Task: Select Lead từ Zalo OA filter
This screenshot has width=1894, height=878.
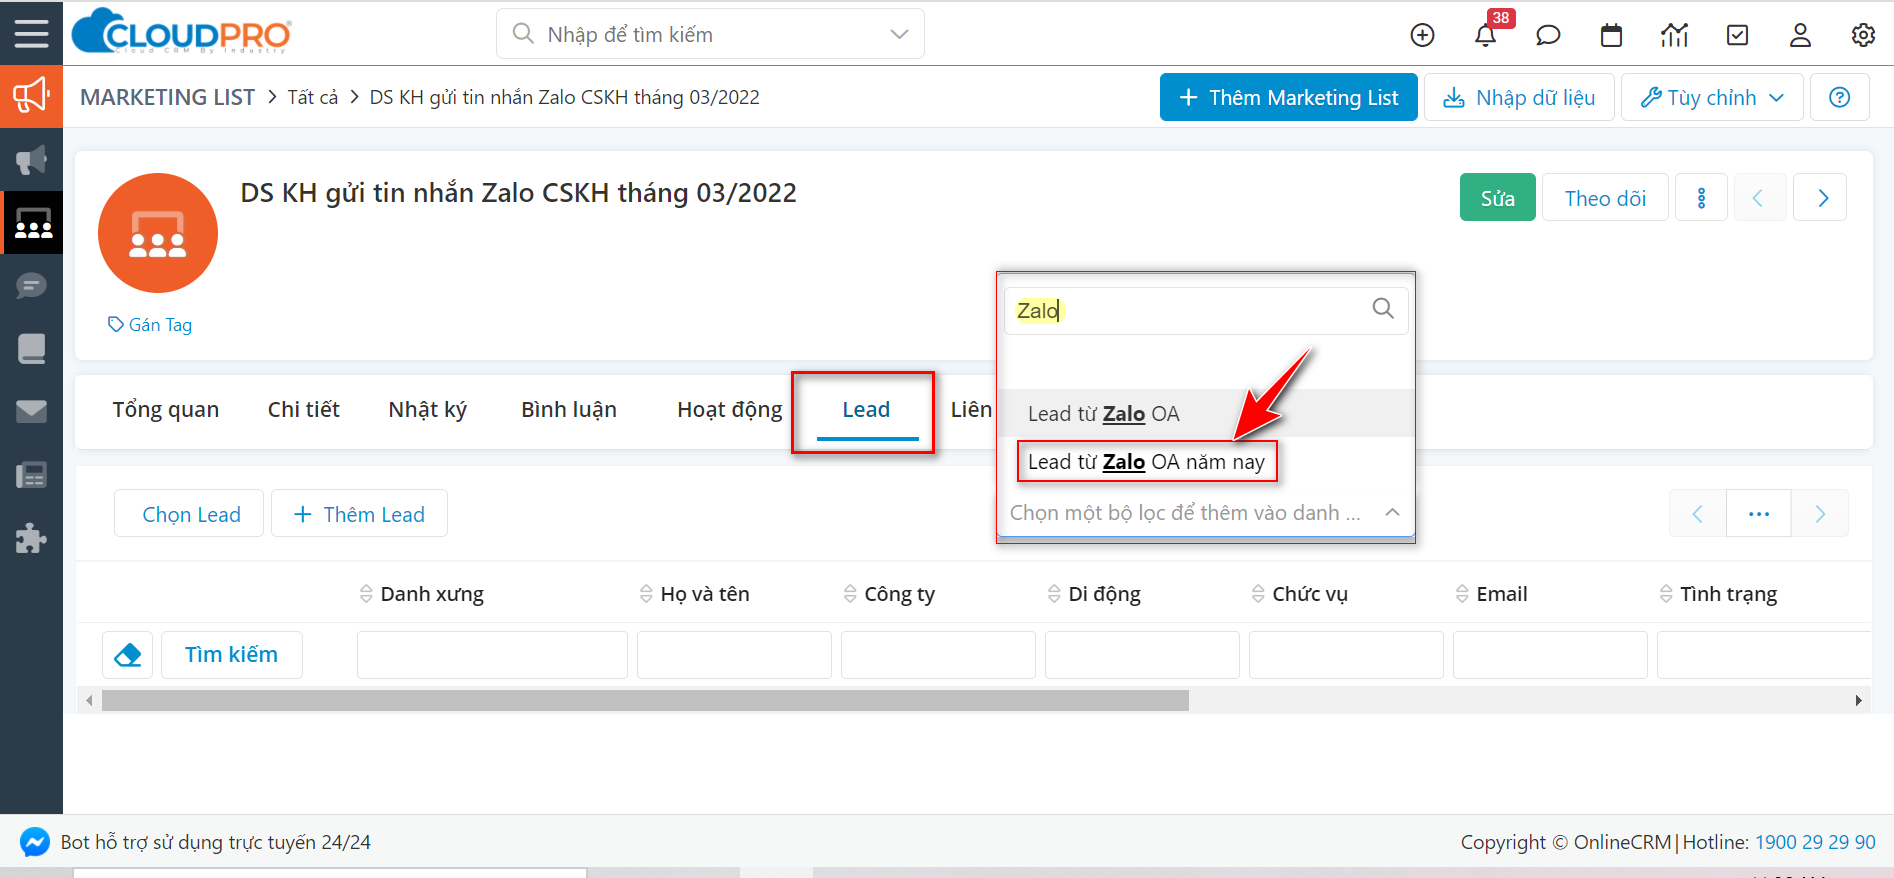Action: [x=1206, y=413]
